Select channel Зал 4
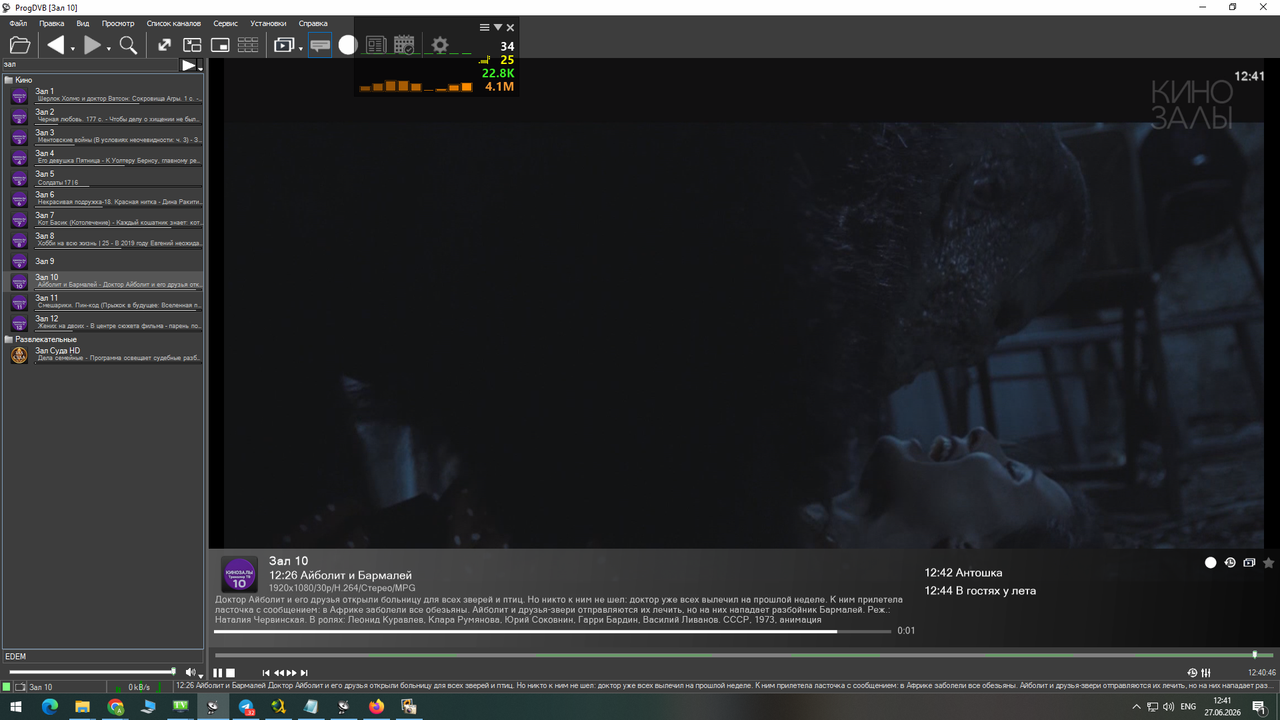Viewport: 1280px width, 720px height. coord(104,157)
